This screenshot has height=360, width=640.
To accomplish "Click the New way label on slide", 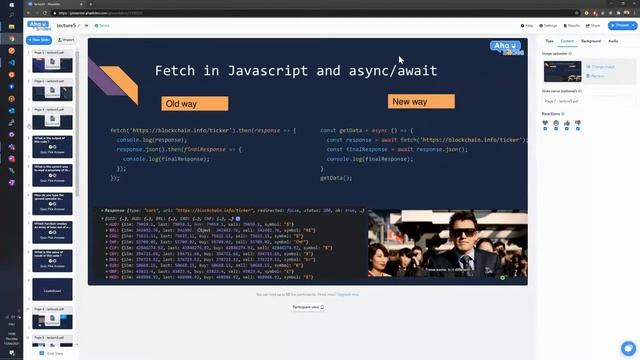I will tap(421, 102).
